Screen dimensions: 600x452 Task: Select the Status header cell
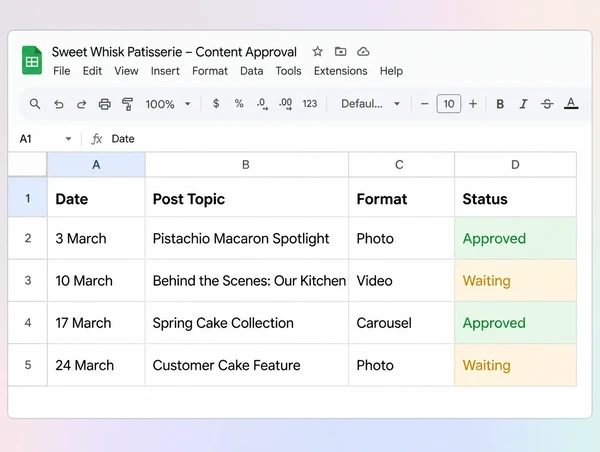coord(515,198)
